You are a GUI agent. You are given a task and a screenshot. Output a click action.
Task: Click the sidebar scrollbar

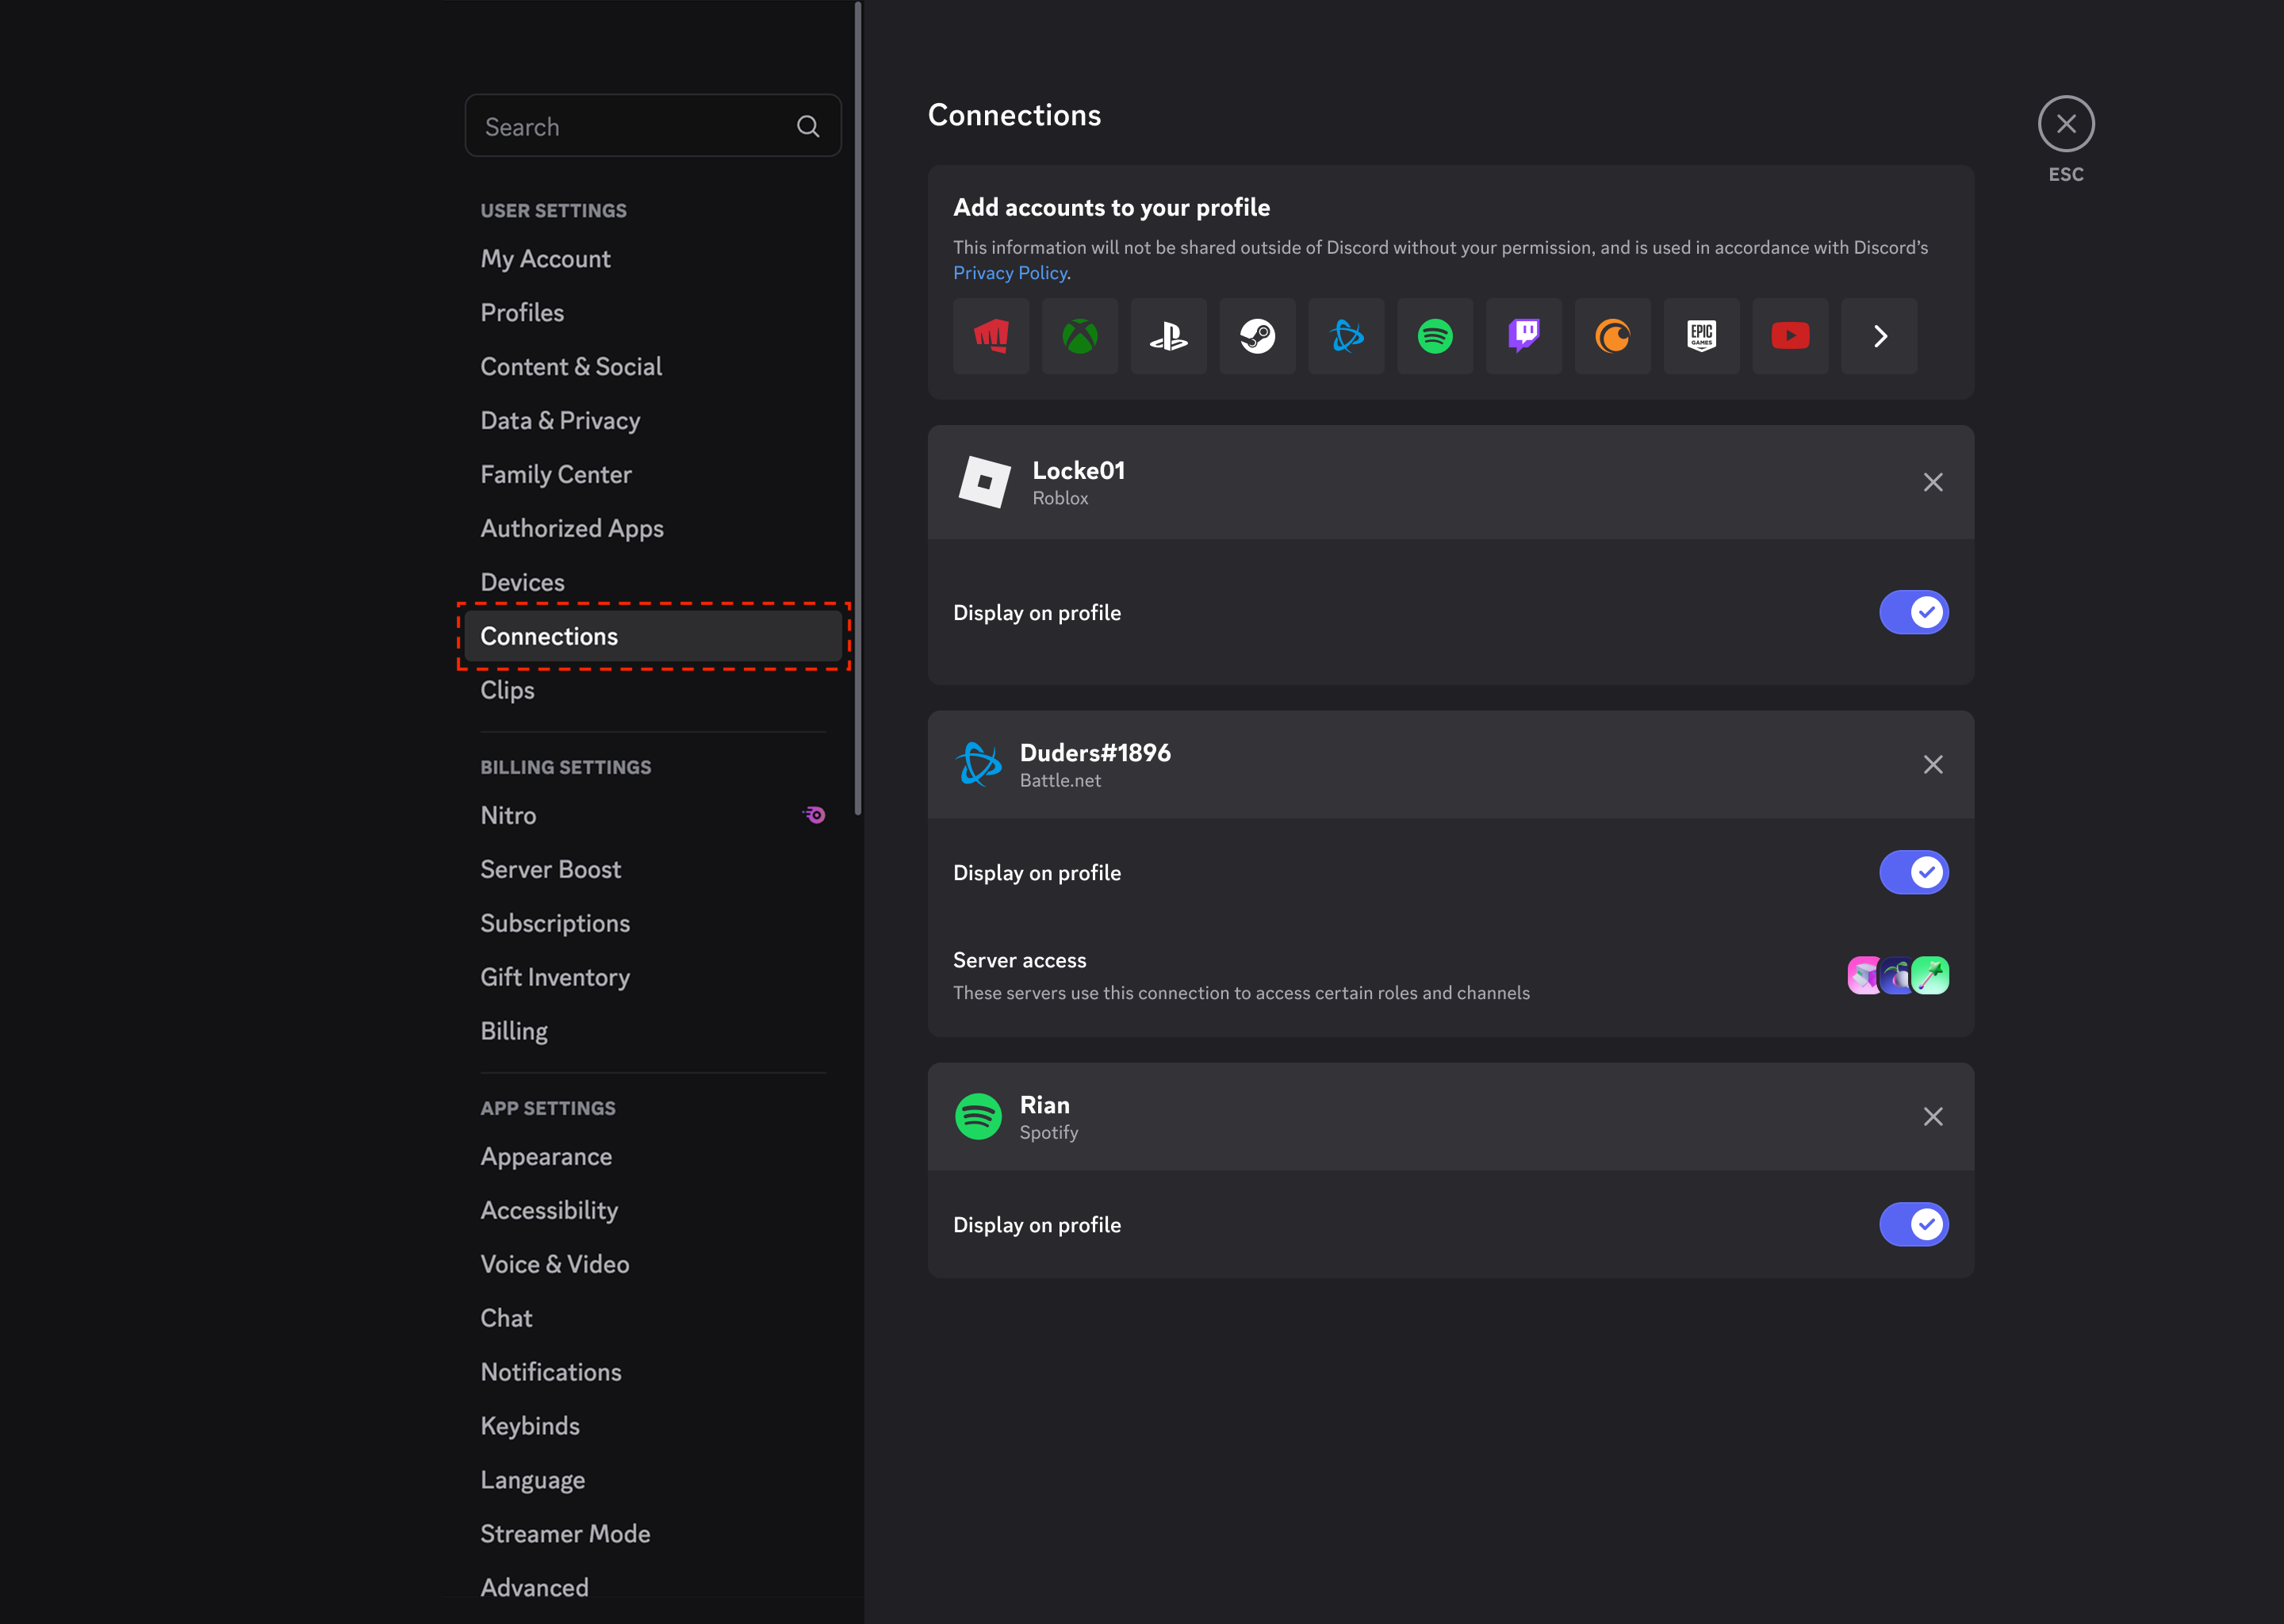point(858,408)
